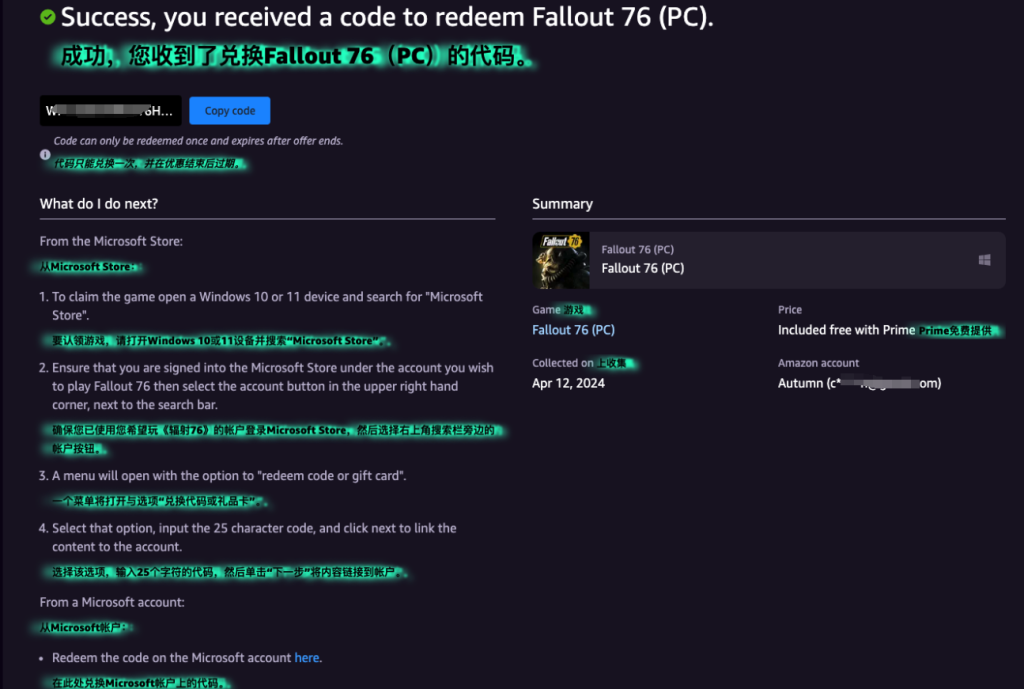
Task: Click the Copy code button
Action: pyautogui.click(x=229, y=110)
